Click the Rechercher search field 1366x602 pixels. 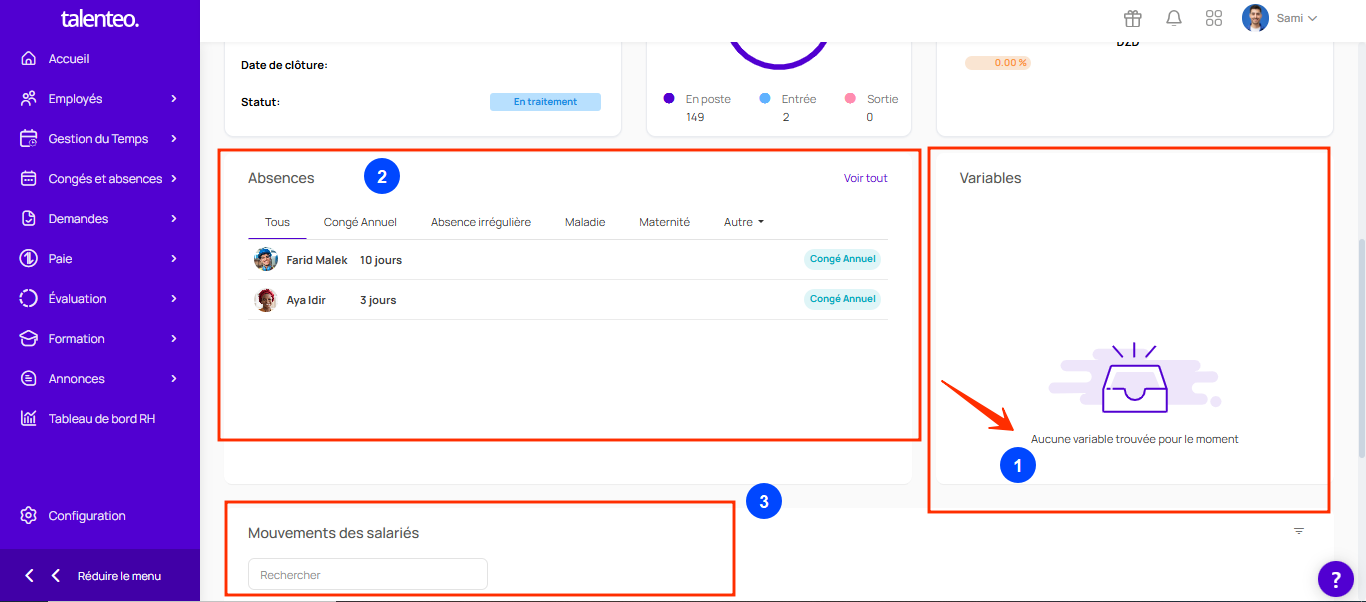(x=367, y=575)
